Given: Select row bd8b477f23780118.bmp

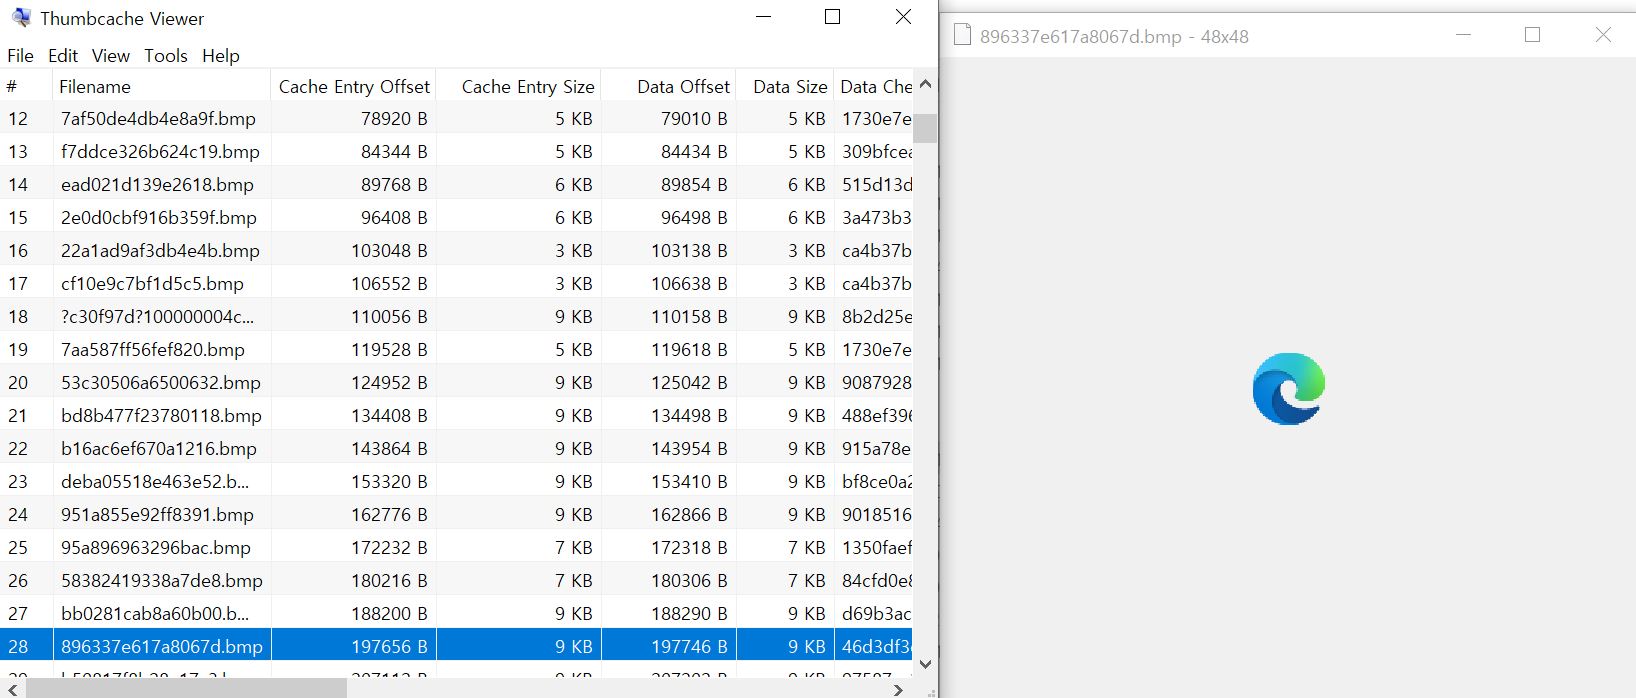Looking at the screenshot, I should click(456, 415).
